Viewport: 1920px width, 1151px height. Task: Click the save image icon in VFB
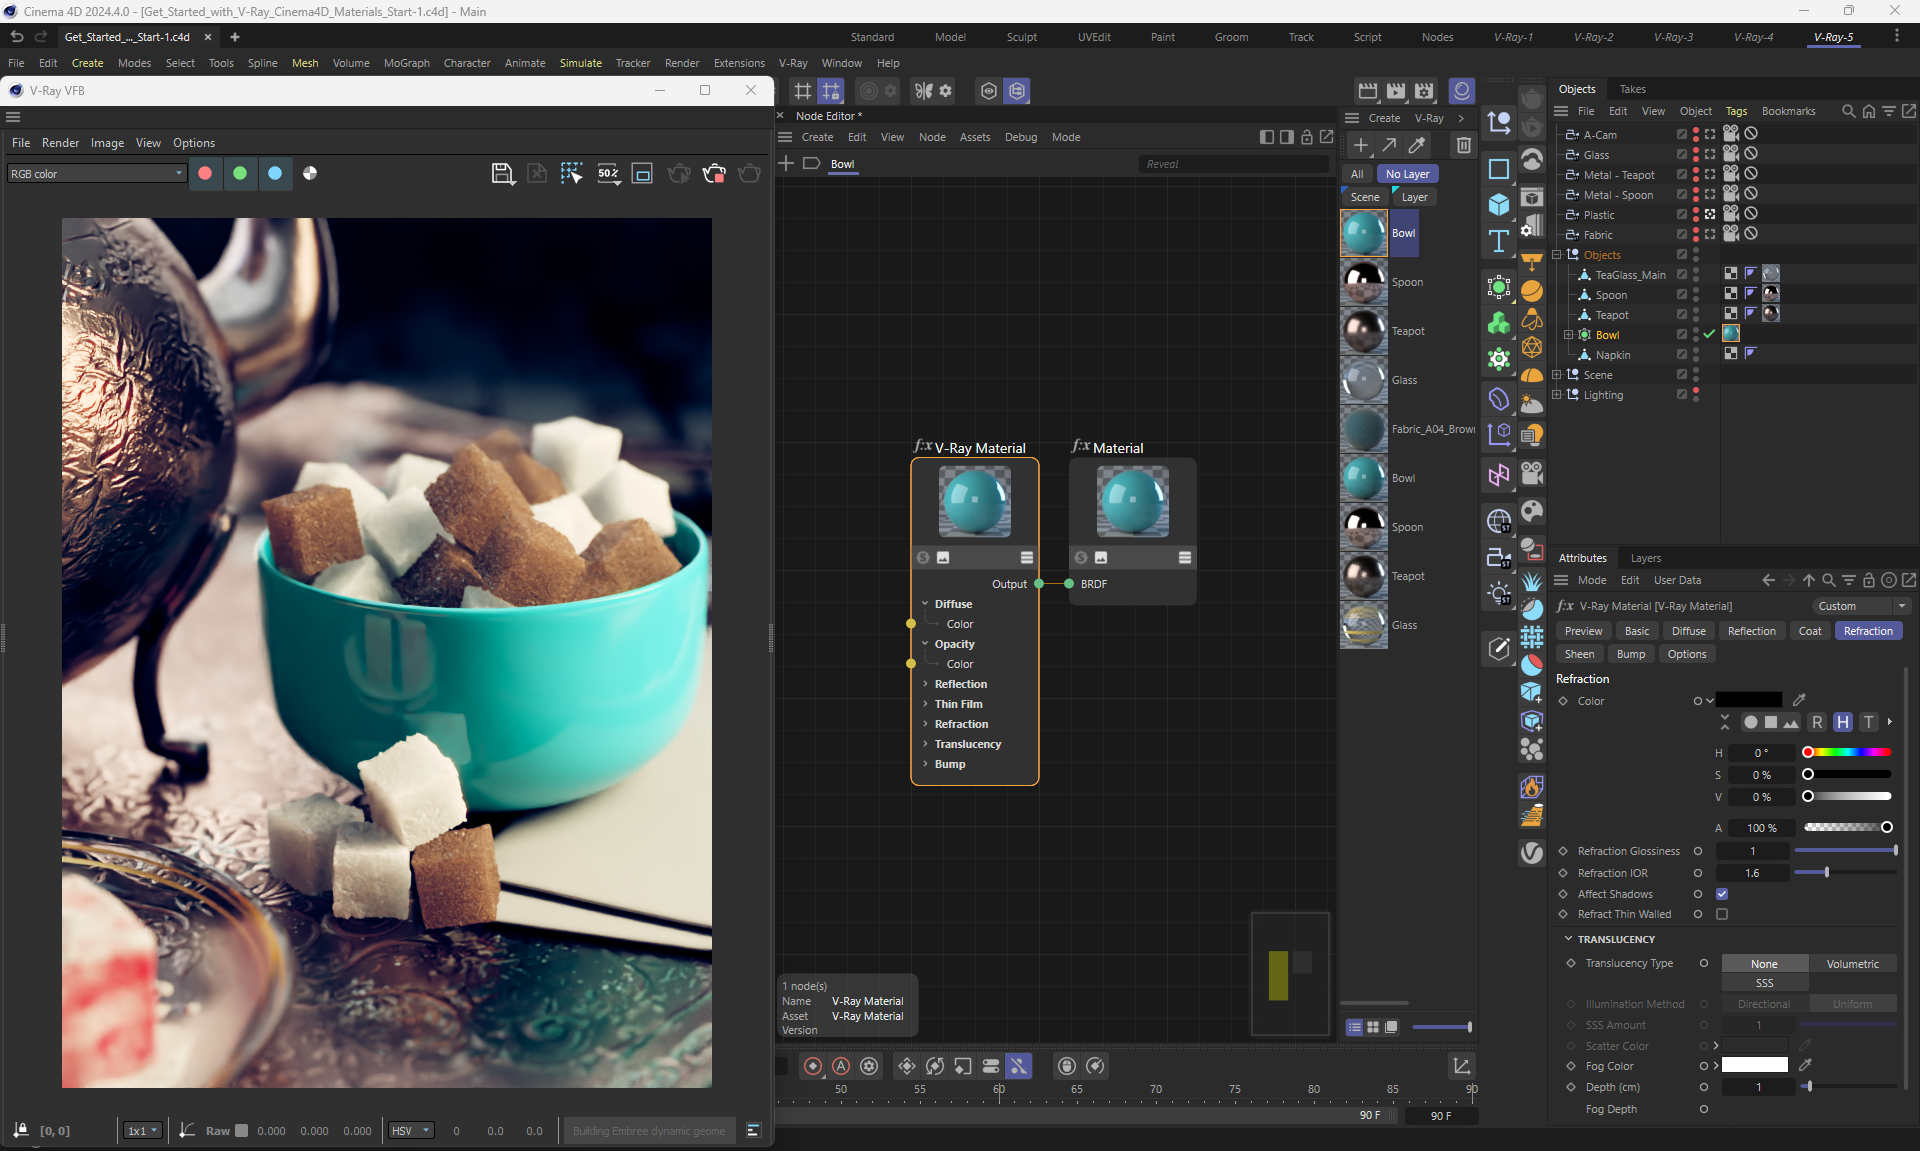tap(503, 174)
